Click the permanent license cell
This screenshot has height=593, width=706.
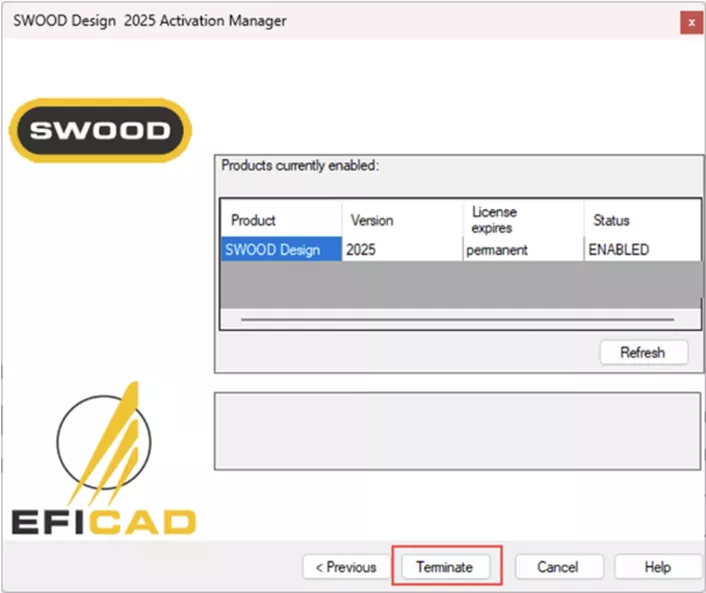tap(523, 249)
